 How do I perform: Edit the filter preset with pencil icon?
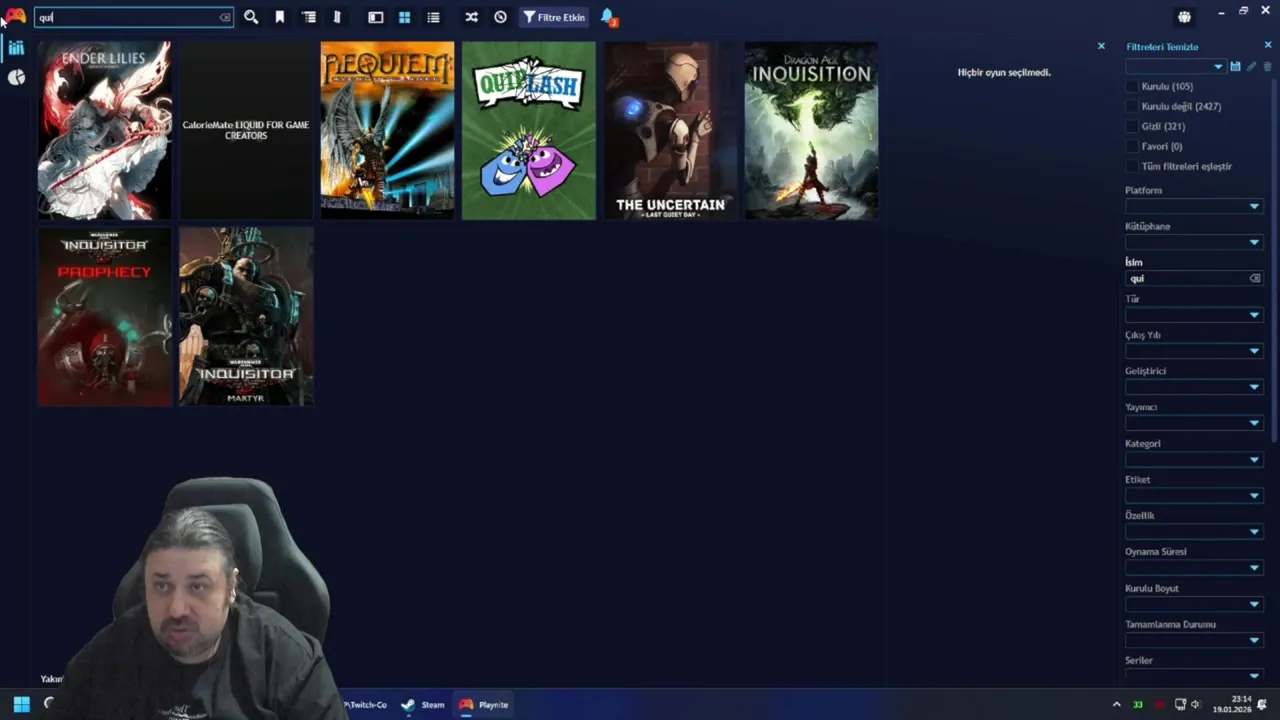1251,66
